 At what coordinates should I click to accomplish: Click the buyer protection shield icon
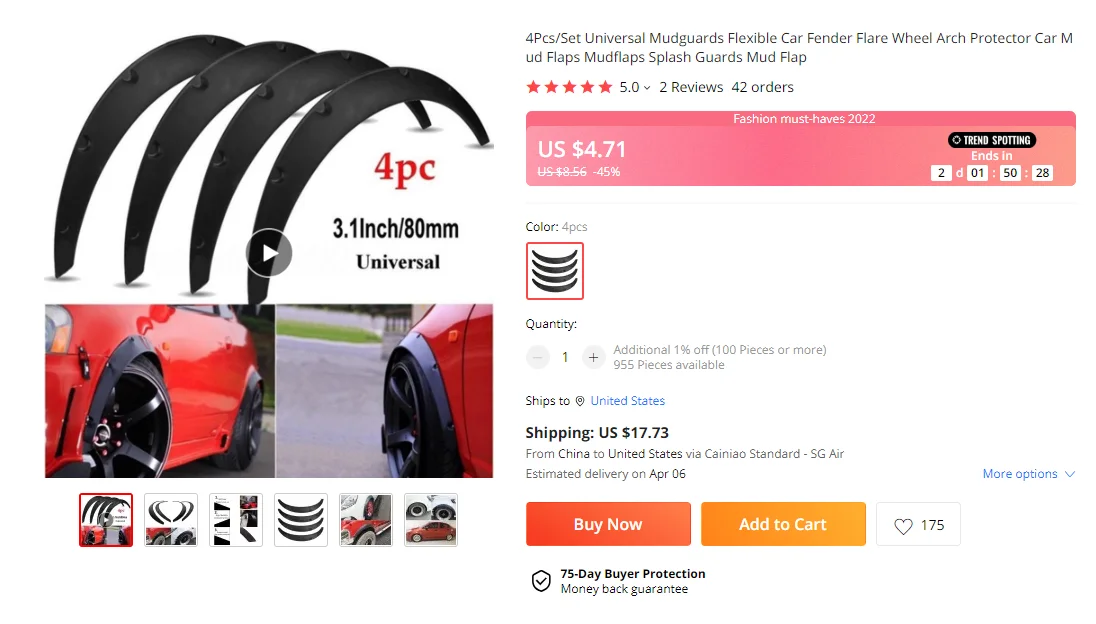(x=541, y=581)
